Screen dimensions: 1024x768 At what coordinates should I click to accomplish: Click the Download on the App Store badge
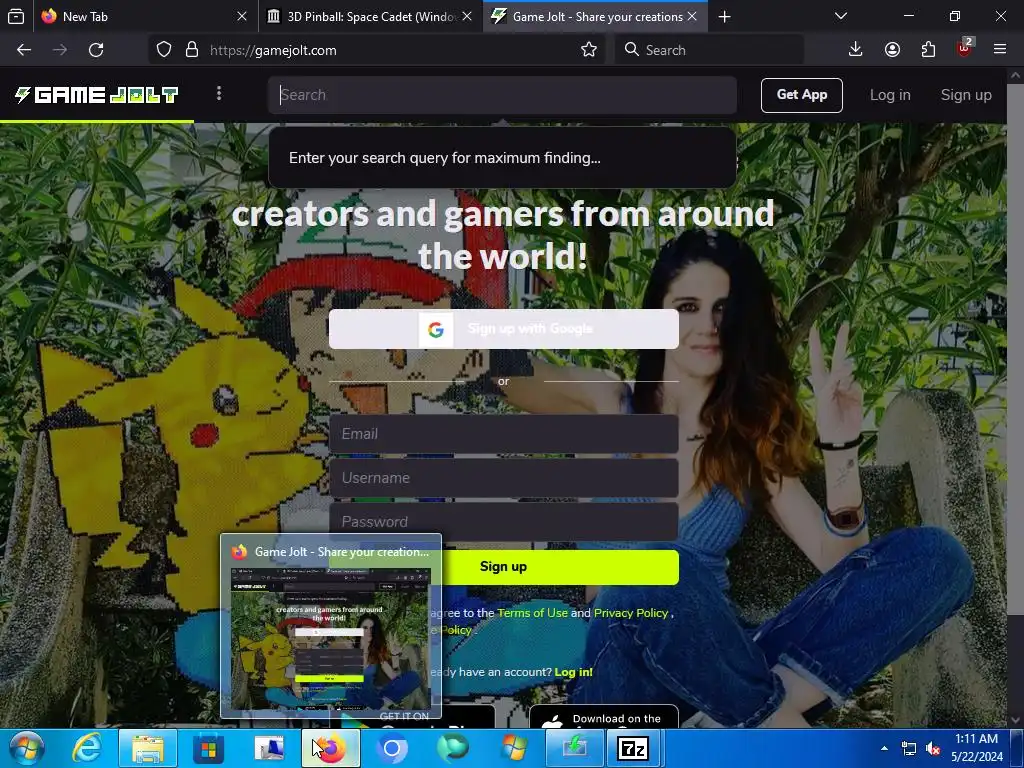[603, 717]
